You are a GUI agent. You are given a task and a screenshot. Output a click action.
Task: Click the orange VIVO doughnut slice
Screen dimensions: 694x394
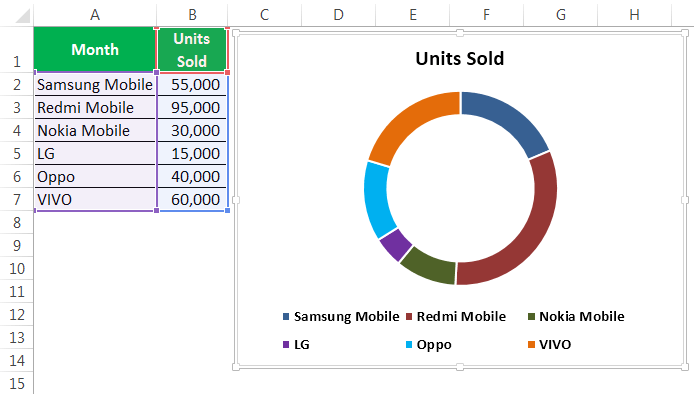[x=409, y=122]
